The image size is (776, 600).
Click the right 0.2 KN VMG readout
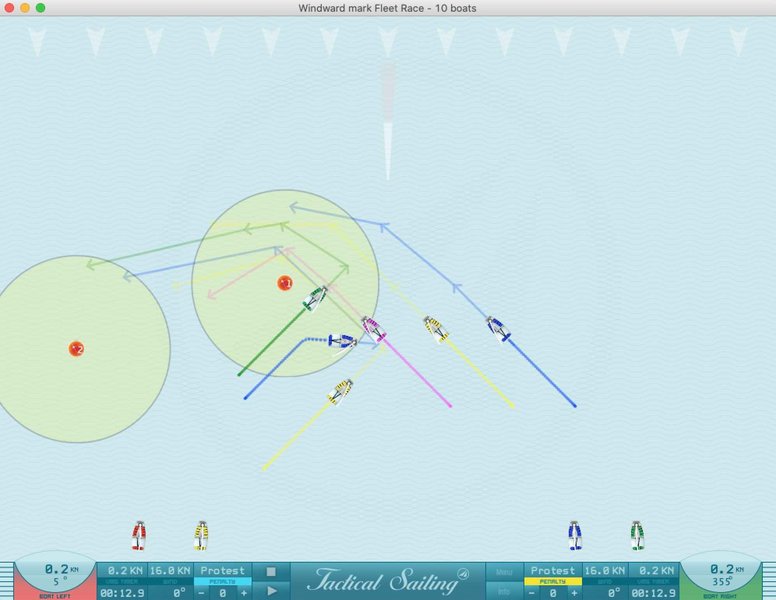pyautogui.click(x=654, y=570)
